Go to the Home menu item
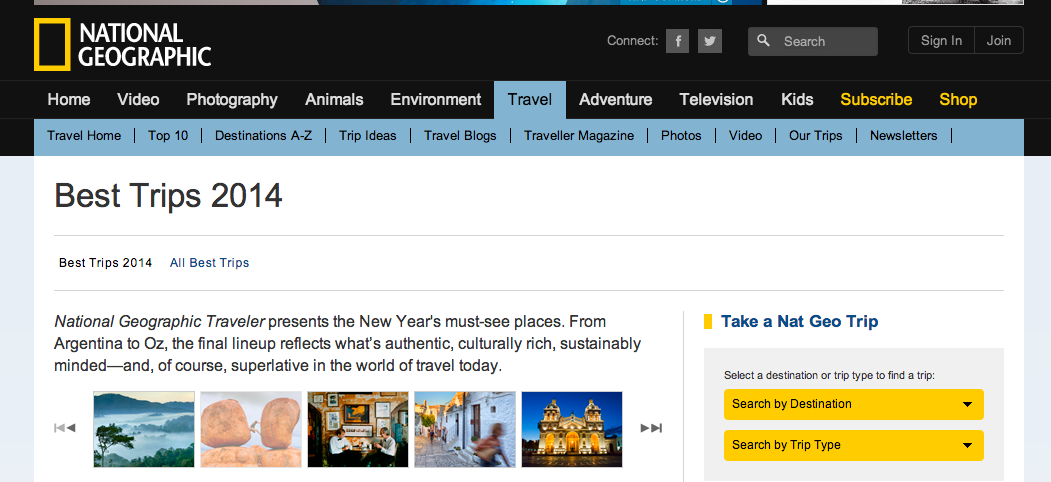The width and height of the screenshot is (1051, 482). click(x=69, y=100)
